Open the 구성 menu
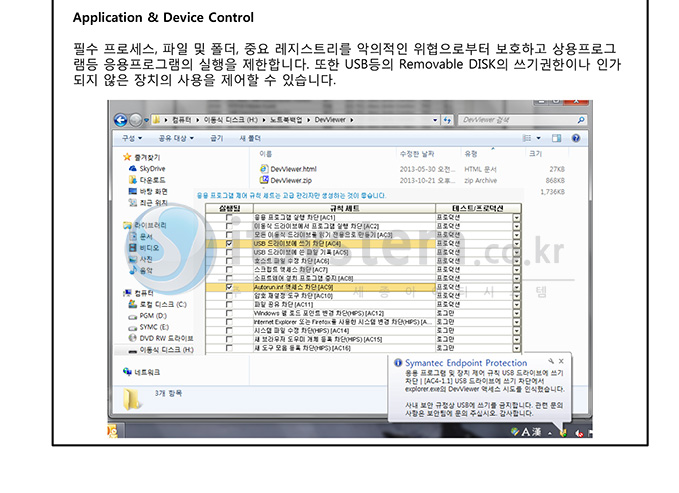This screenshot has height=493, width=679. pyautogui.click(x=132, y=138)
